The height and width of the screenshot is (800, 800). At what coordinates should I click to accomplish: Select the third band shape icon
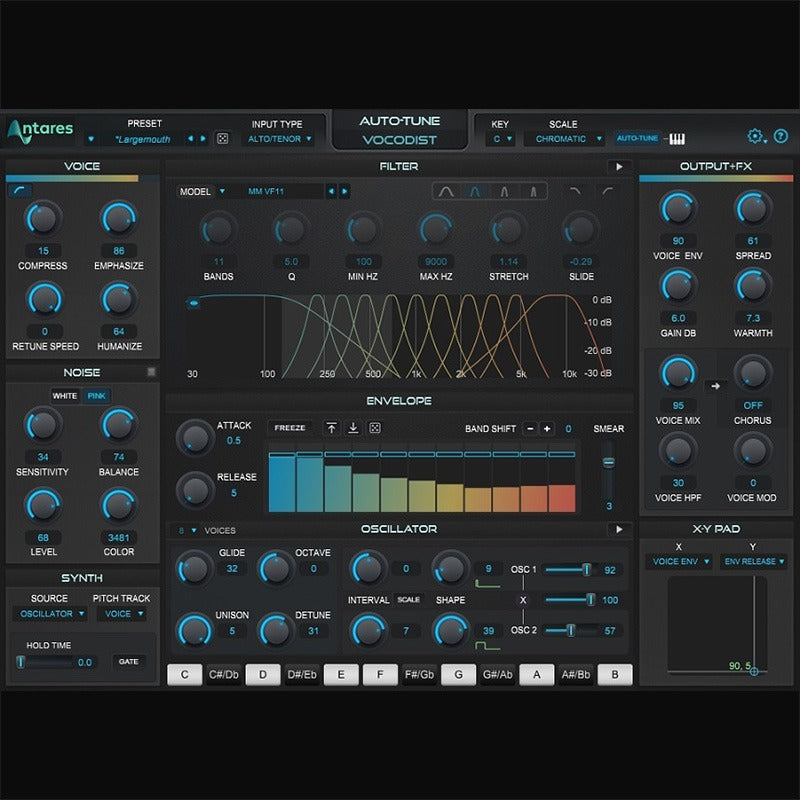504,191
